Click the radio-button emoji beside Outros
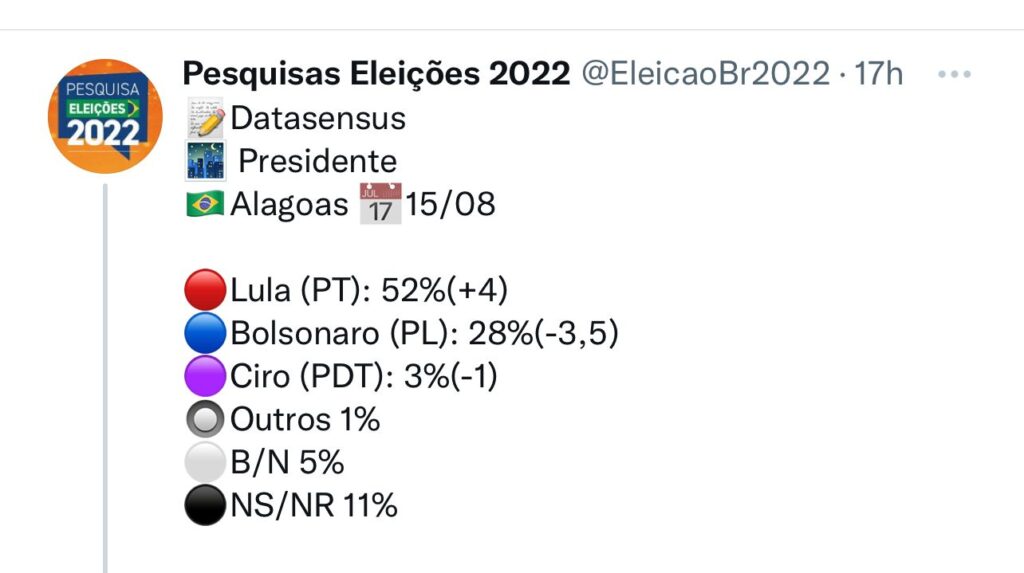 [x=205, y=420]
